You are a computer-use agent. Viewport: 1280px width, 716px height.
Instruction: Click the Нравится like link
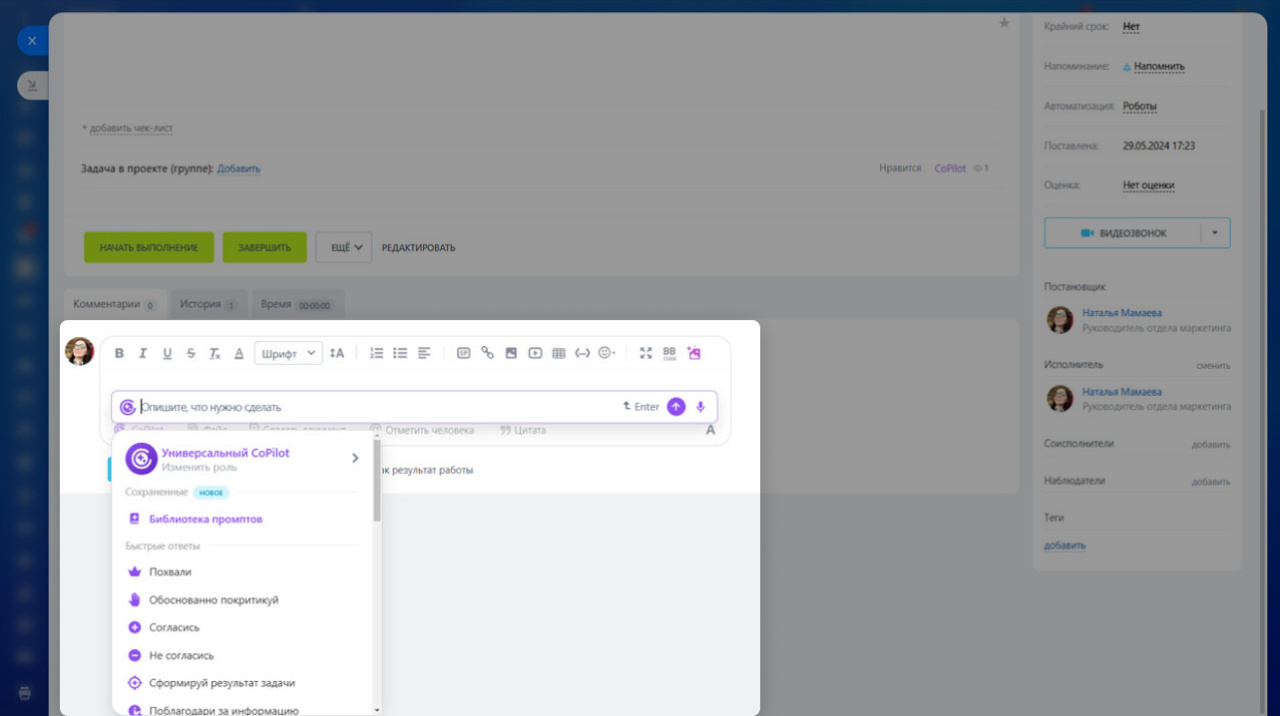(x=900, y=169)
